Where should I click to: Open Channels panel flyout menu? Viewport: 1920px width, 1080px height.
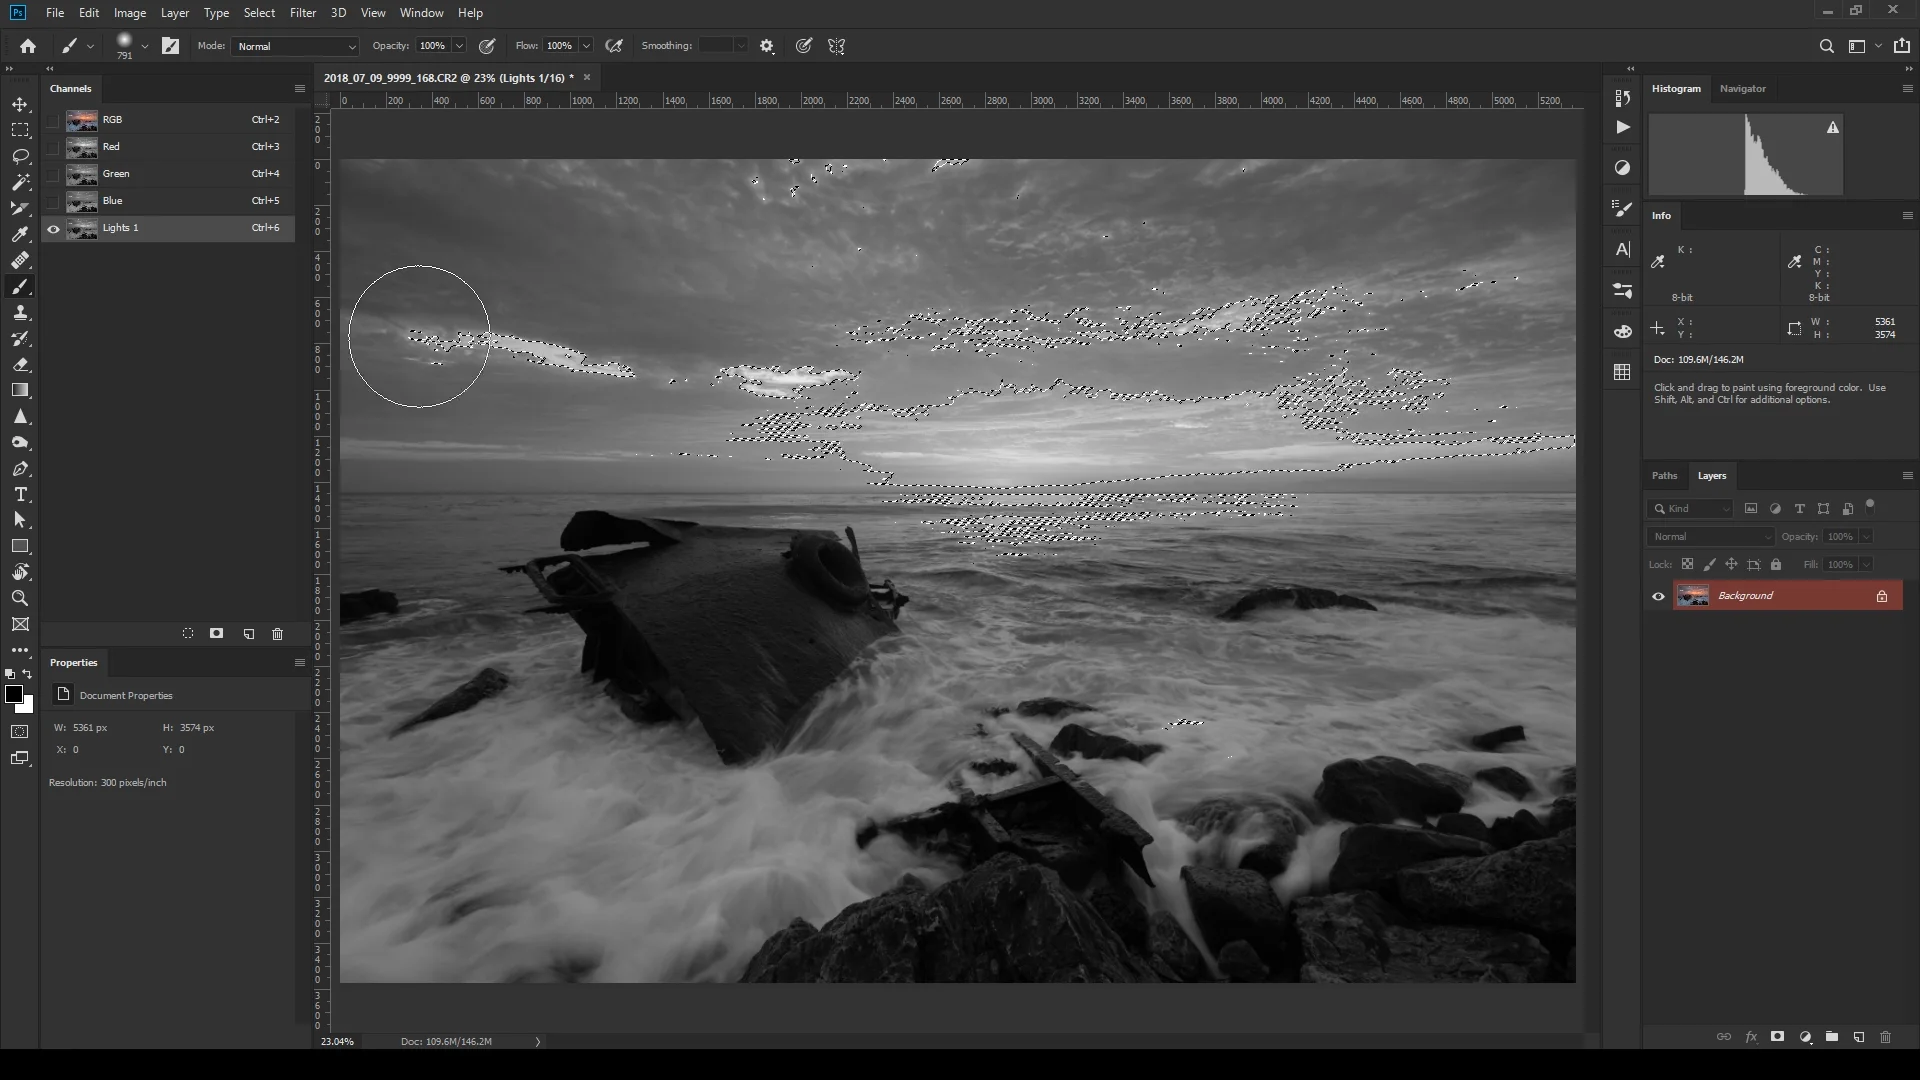tap(299, 88)
